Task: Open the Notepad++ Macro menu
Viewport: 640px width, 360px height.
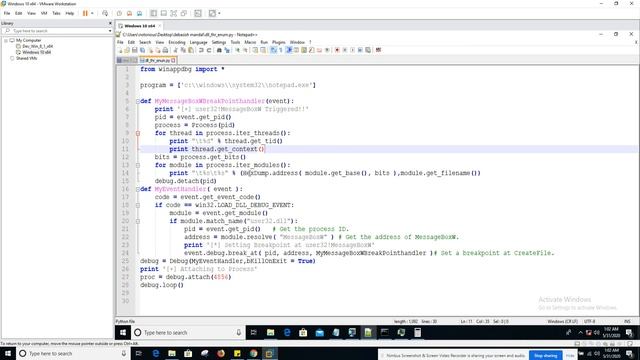Action: (x=250, y=42)
